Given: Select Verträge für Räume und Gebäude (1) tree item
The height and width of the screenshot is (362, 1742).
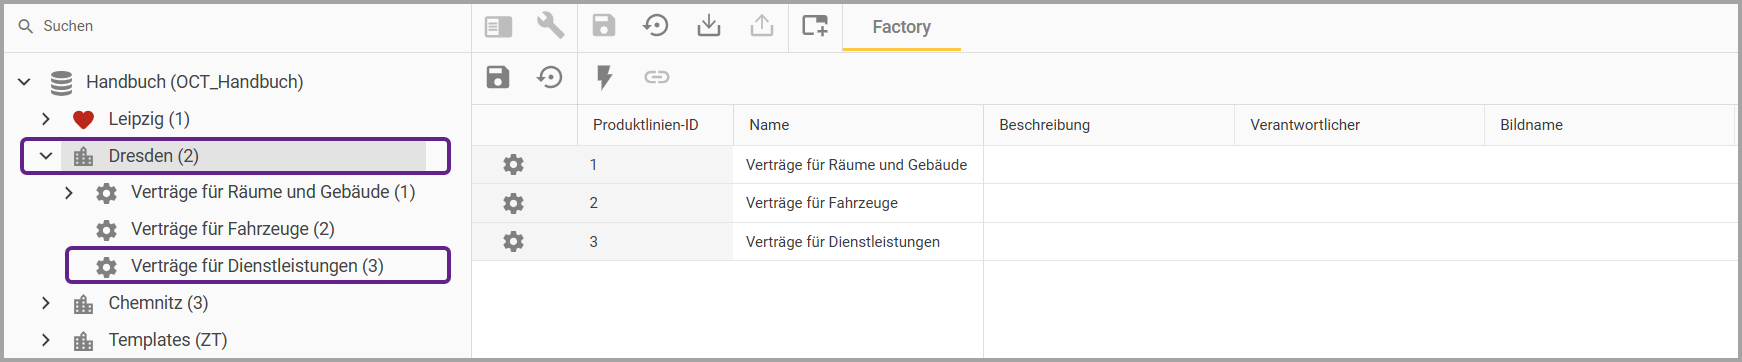Looking at the screenshot, I should [273, 192].
